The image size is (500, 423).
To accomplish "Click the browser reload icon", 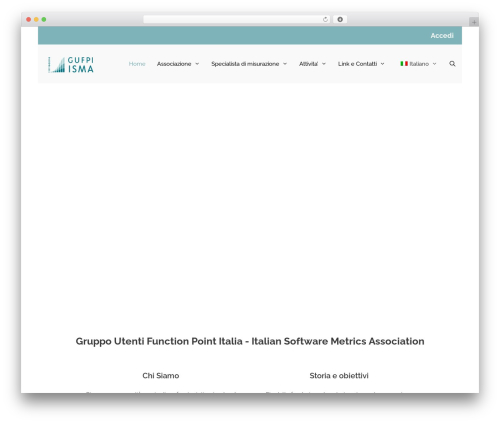I will pyautogui.click(x=325, y=20).
